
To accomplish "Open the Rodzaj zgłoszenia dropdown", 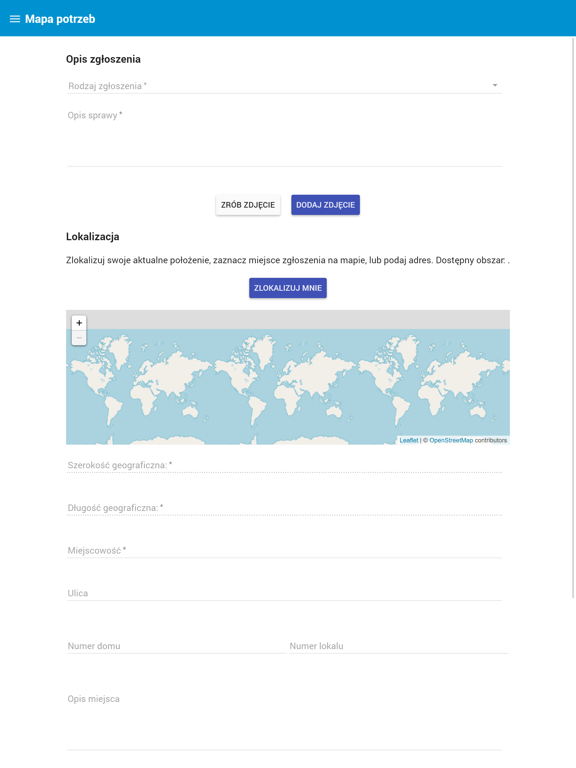I will click(284, 86).
